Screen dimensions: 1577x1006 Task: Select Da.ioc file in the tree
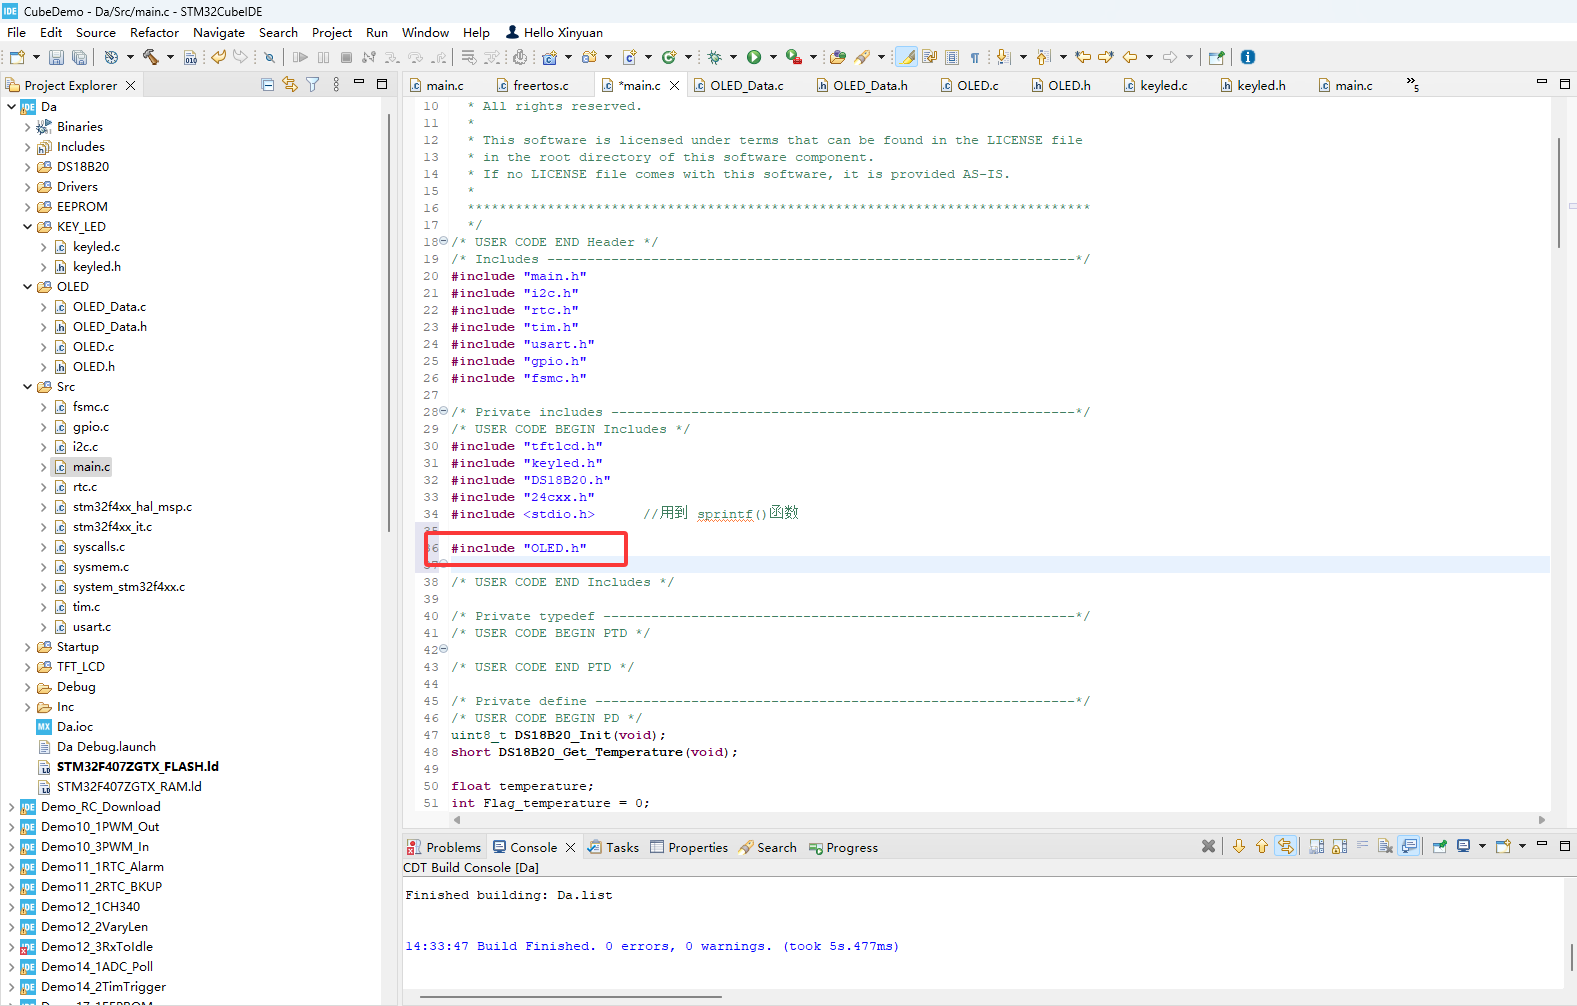pos(75,727)
